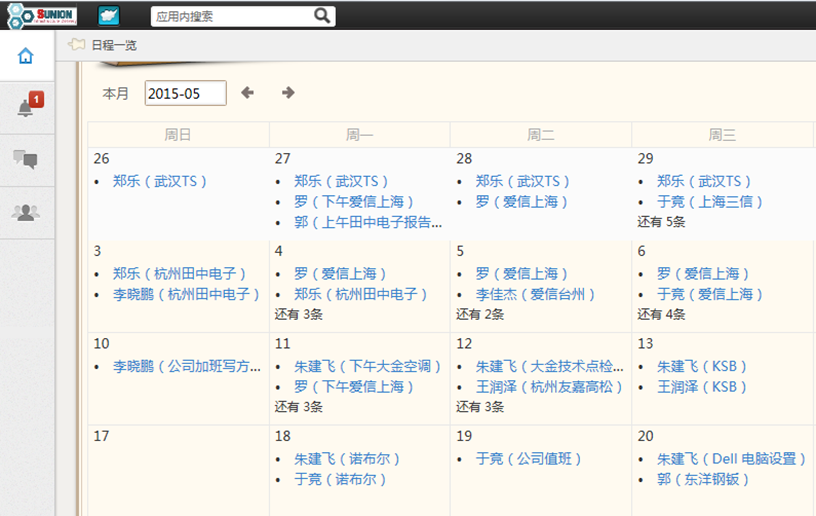816x516 pixels.
Task: Open 王润泽（KSB）entry
Action: tap(702, 387)
